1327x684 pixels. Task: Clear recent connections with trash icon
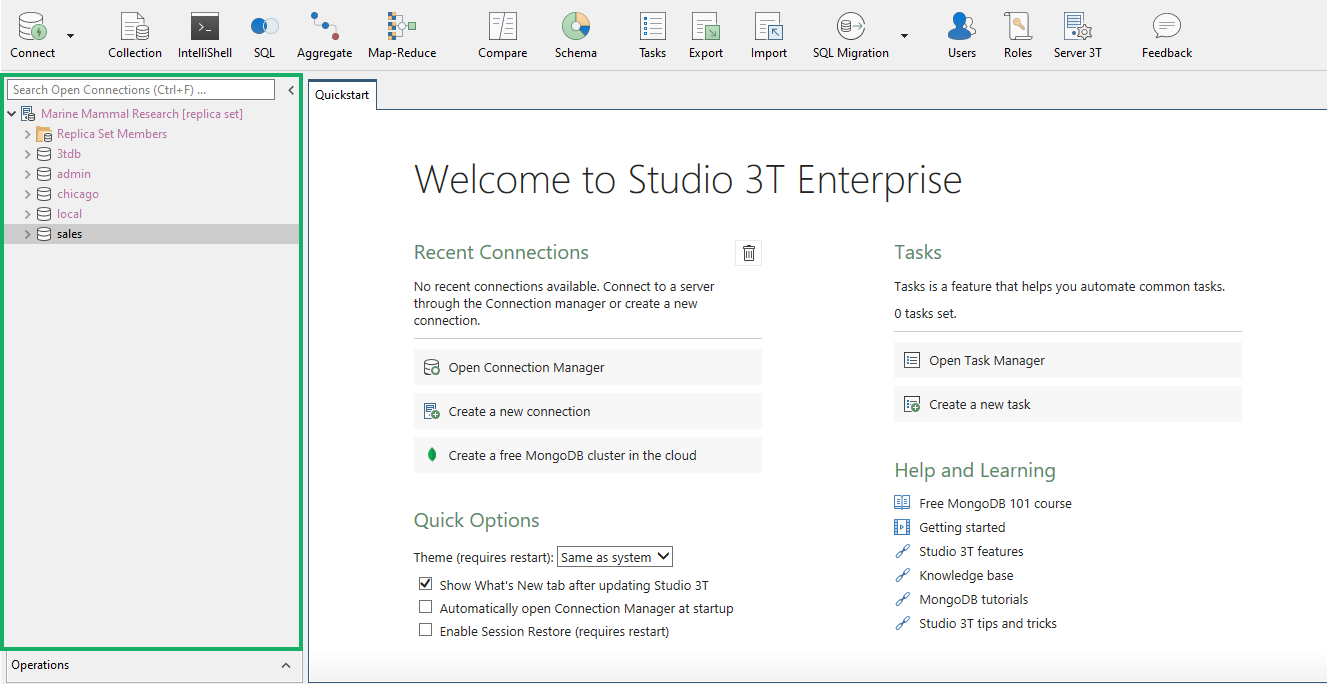(x=748, y=253)
